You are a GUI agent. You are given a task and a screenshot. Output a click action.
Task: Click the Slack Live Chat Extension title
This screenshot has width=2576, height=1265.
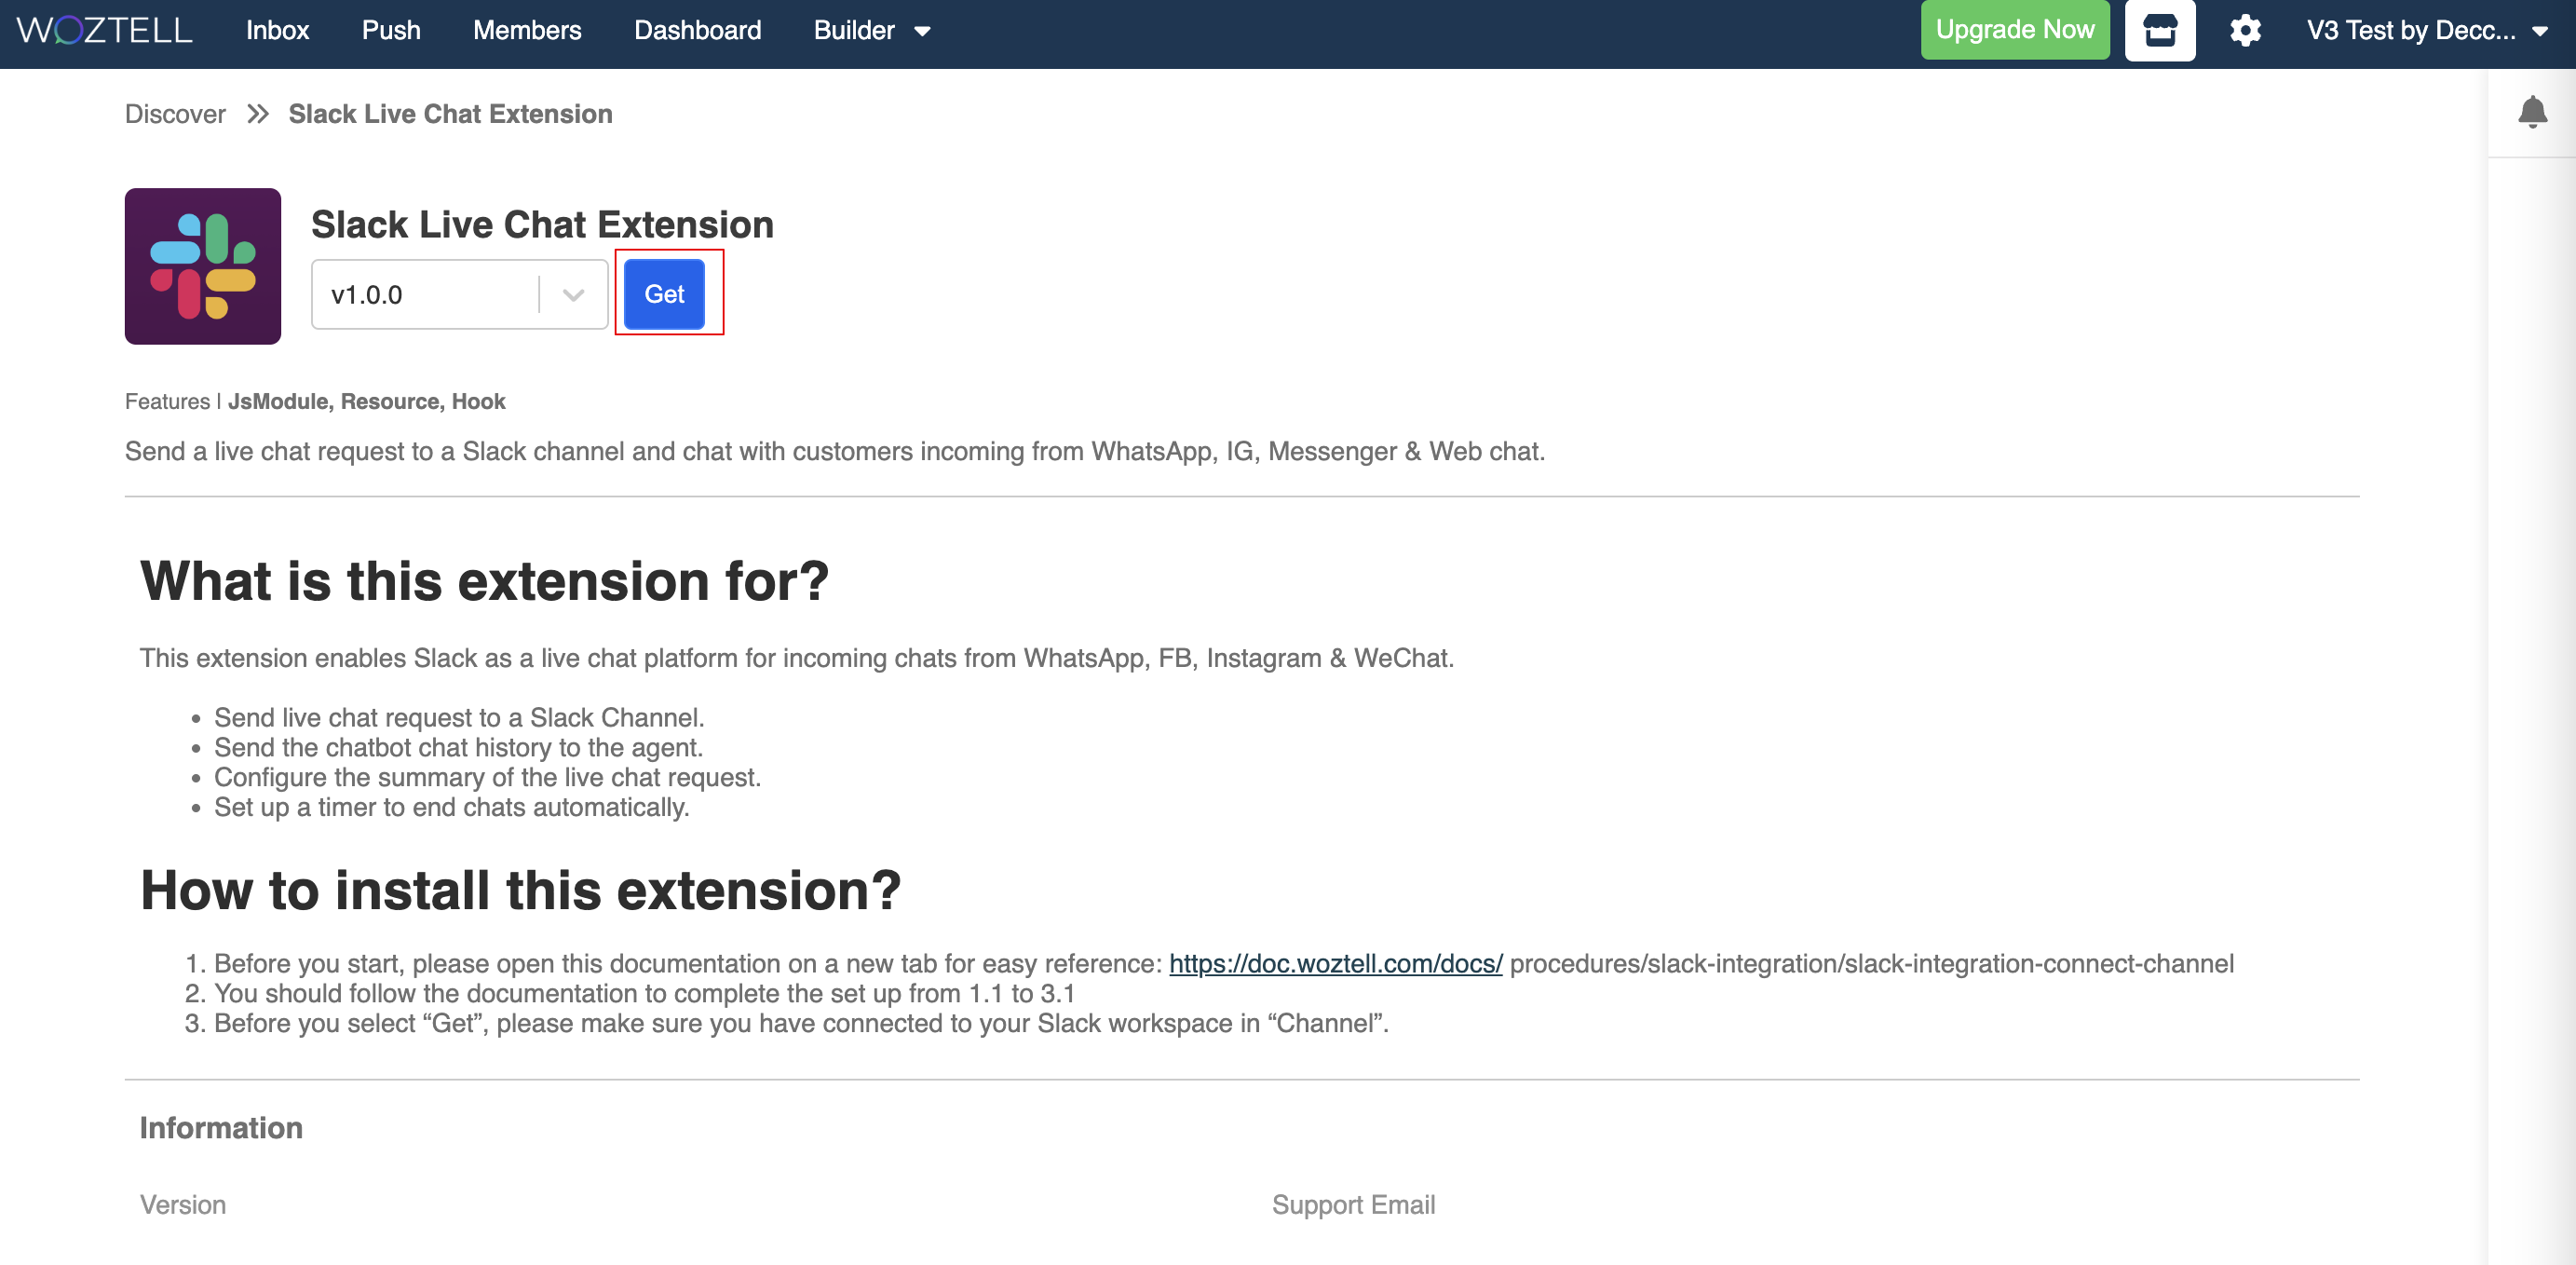pos(542,224)
